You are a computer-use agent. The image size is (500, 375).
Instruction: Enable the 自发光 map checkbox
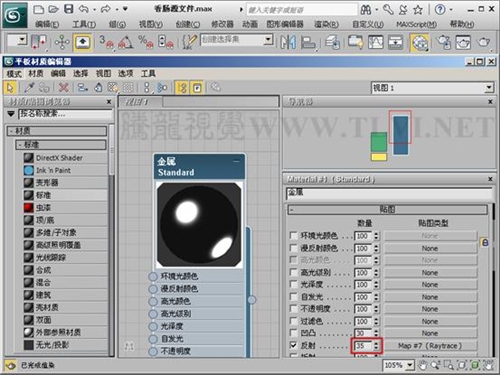click(293, 297)
